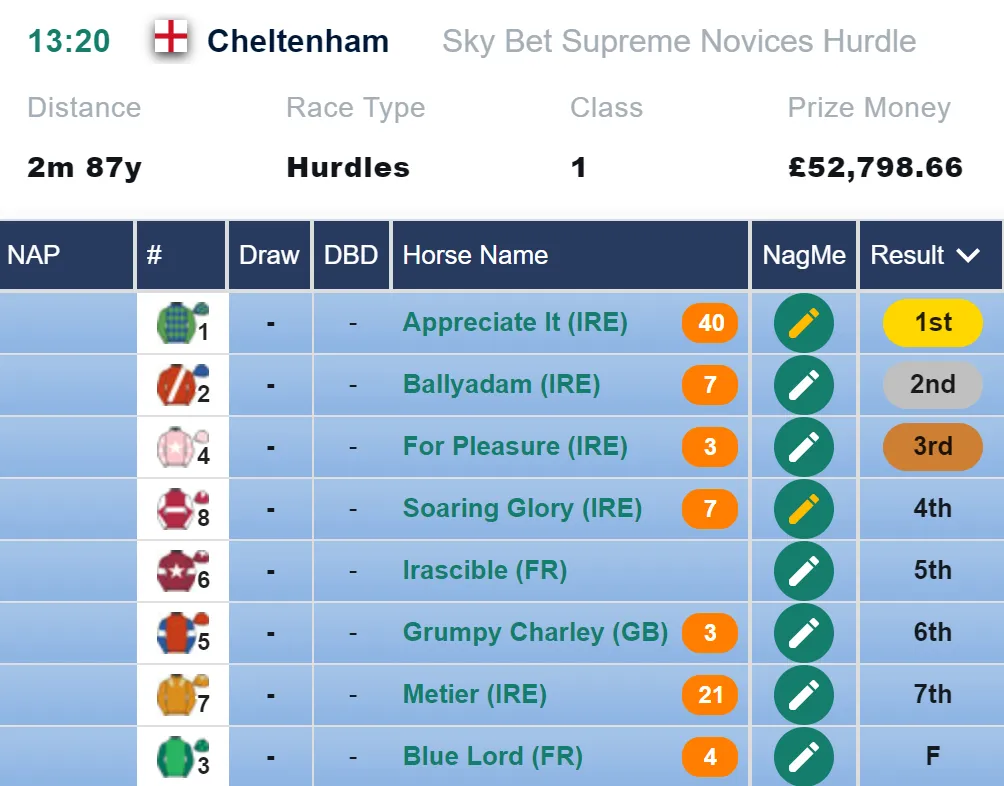The height and width of the screenshot is (786, 1004).
Task: Click NagMe pencil icon for Appreciate It
Action: (x=804, y=323)
